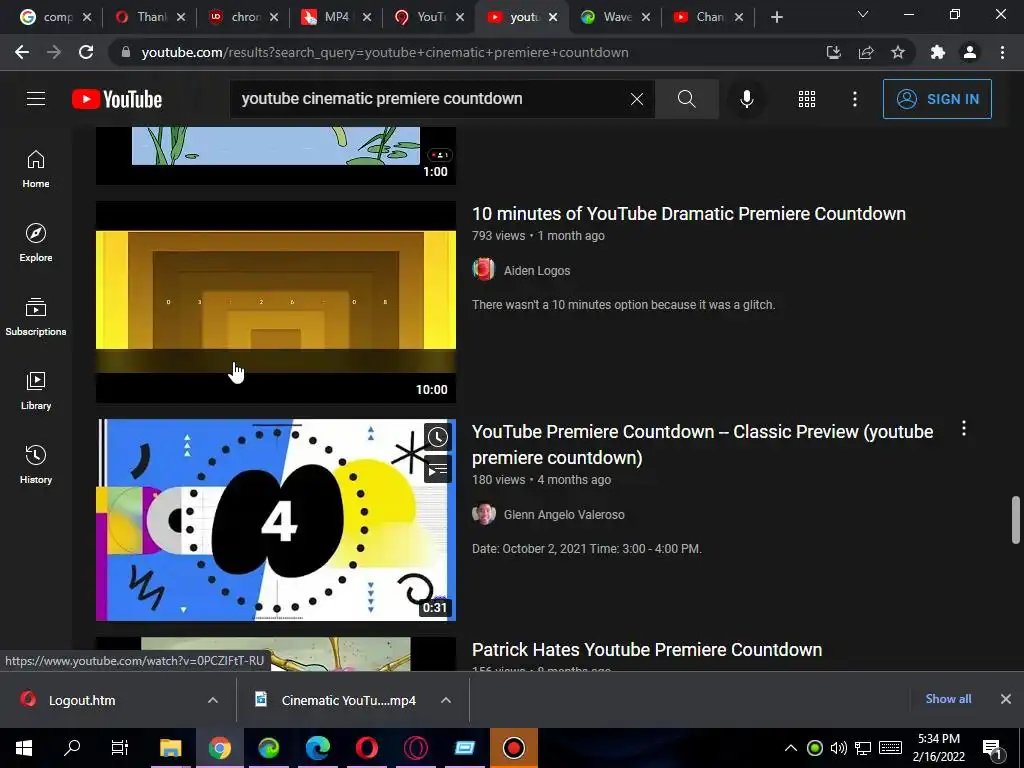Image resolution: width=1024 pixels, height=768 pixels.
Task: Open History in the sidebar
Action: [36, 464]
